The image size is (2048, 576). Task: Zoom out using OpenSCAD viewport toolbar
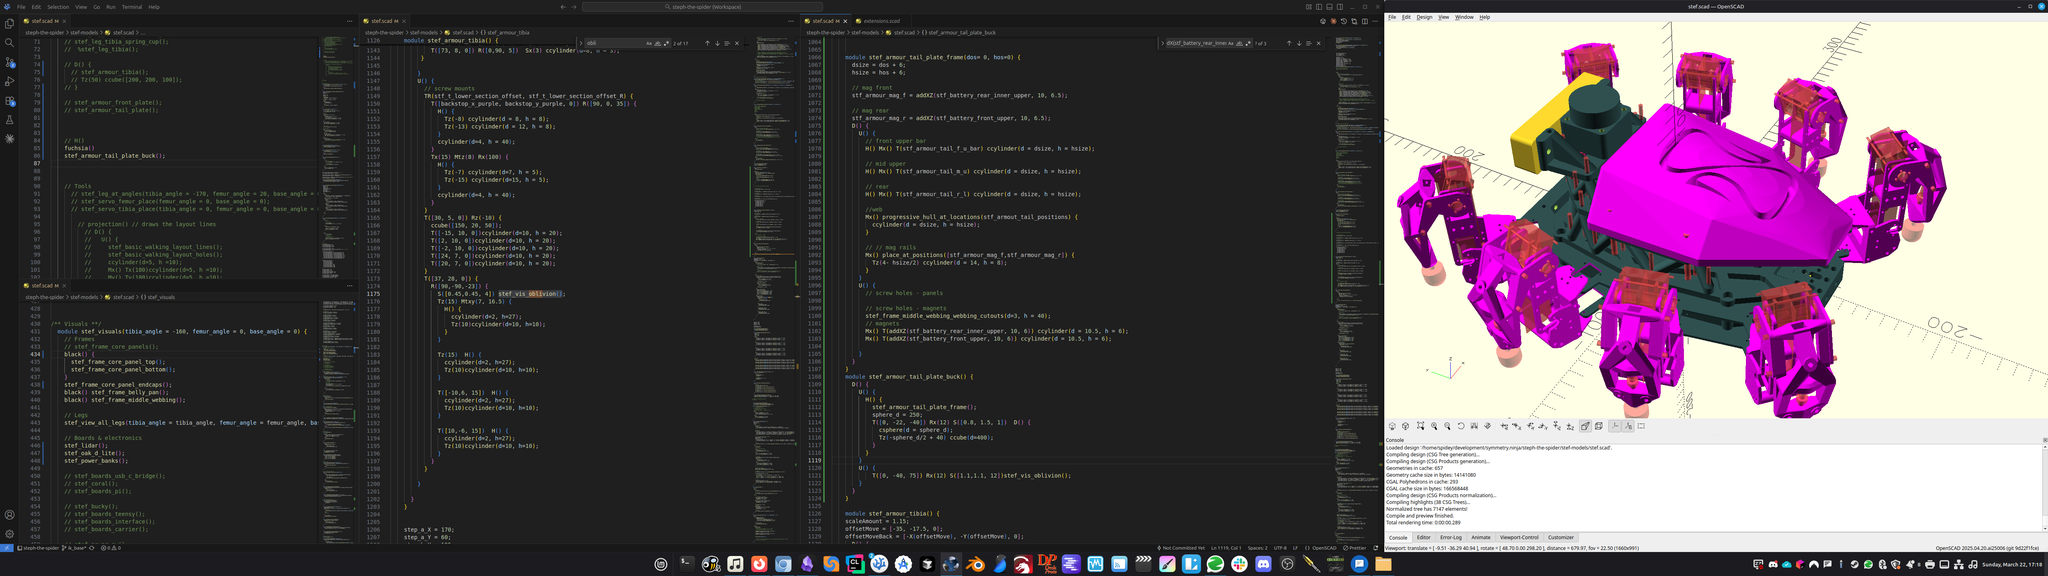(x=1447, y=426)
